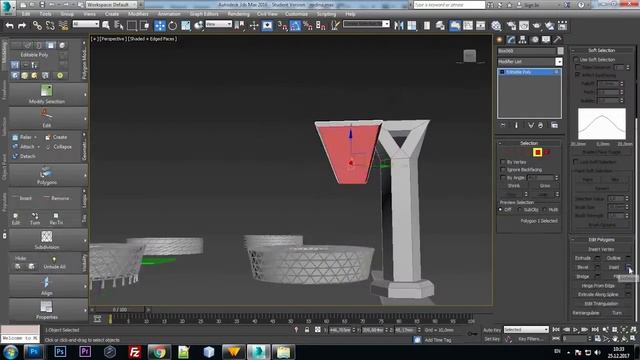The image size is (640, 360).
Task: Open the reference coordinate system View dropdown
Action: [x=218, y=24]
